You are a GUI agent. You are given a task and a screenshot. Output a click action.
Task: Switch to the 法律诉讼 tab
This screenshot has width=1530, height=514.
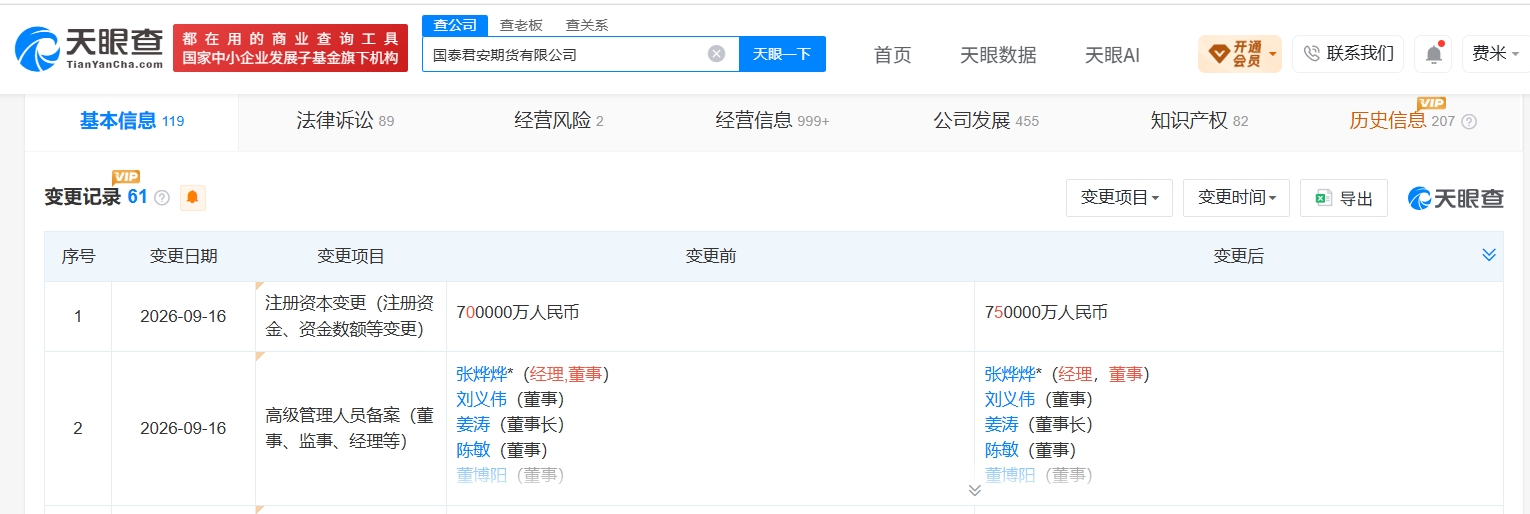tap(345, 121)
